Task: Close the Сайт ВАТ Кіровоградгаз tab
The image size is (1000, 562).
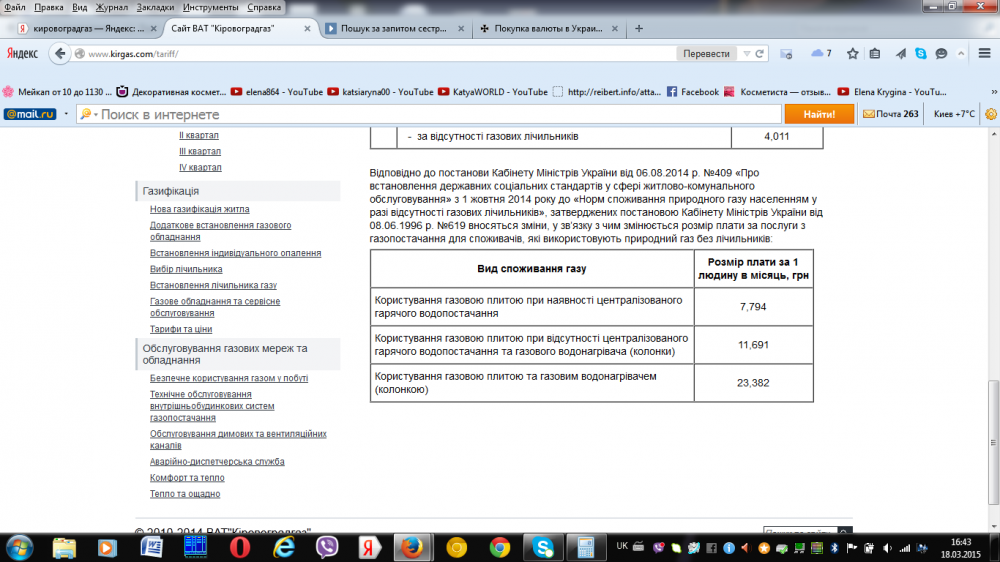Action: click(x=307, y=29)
